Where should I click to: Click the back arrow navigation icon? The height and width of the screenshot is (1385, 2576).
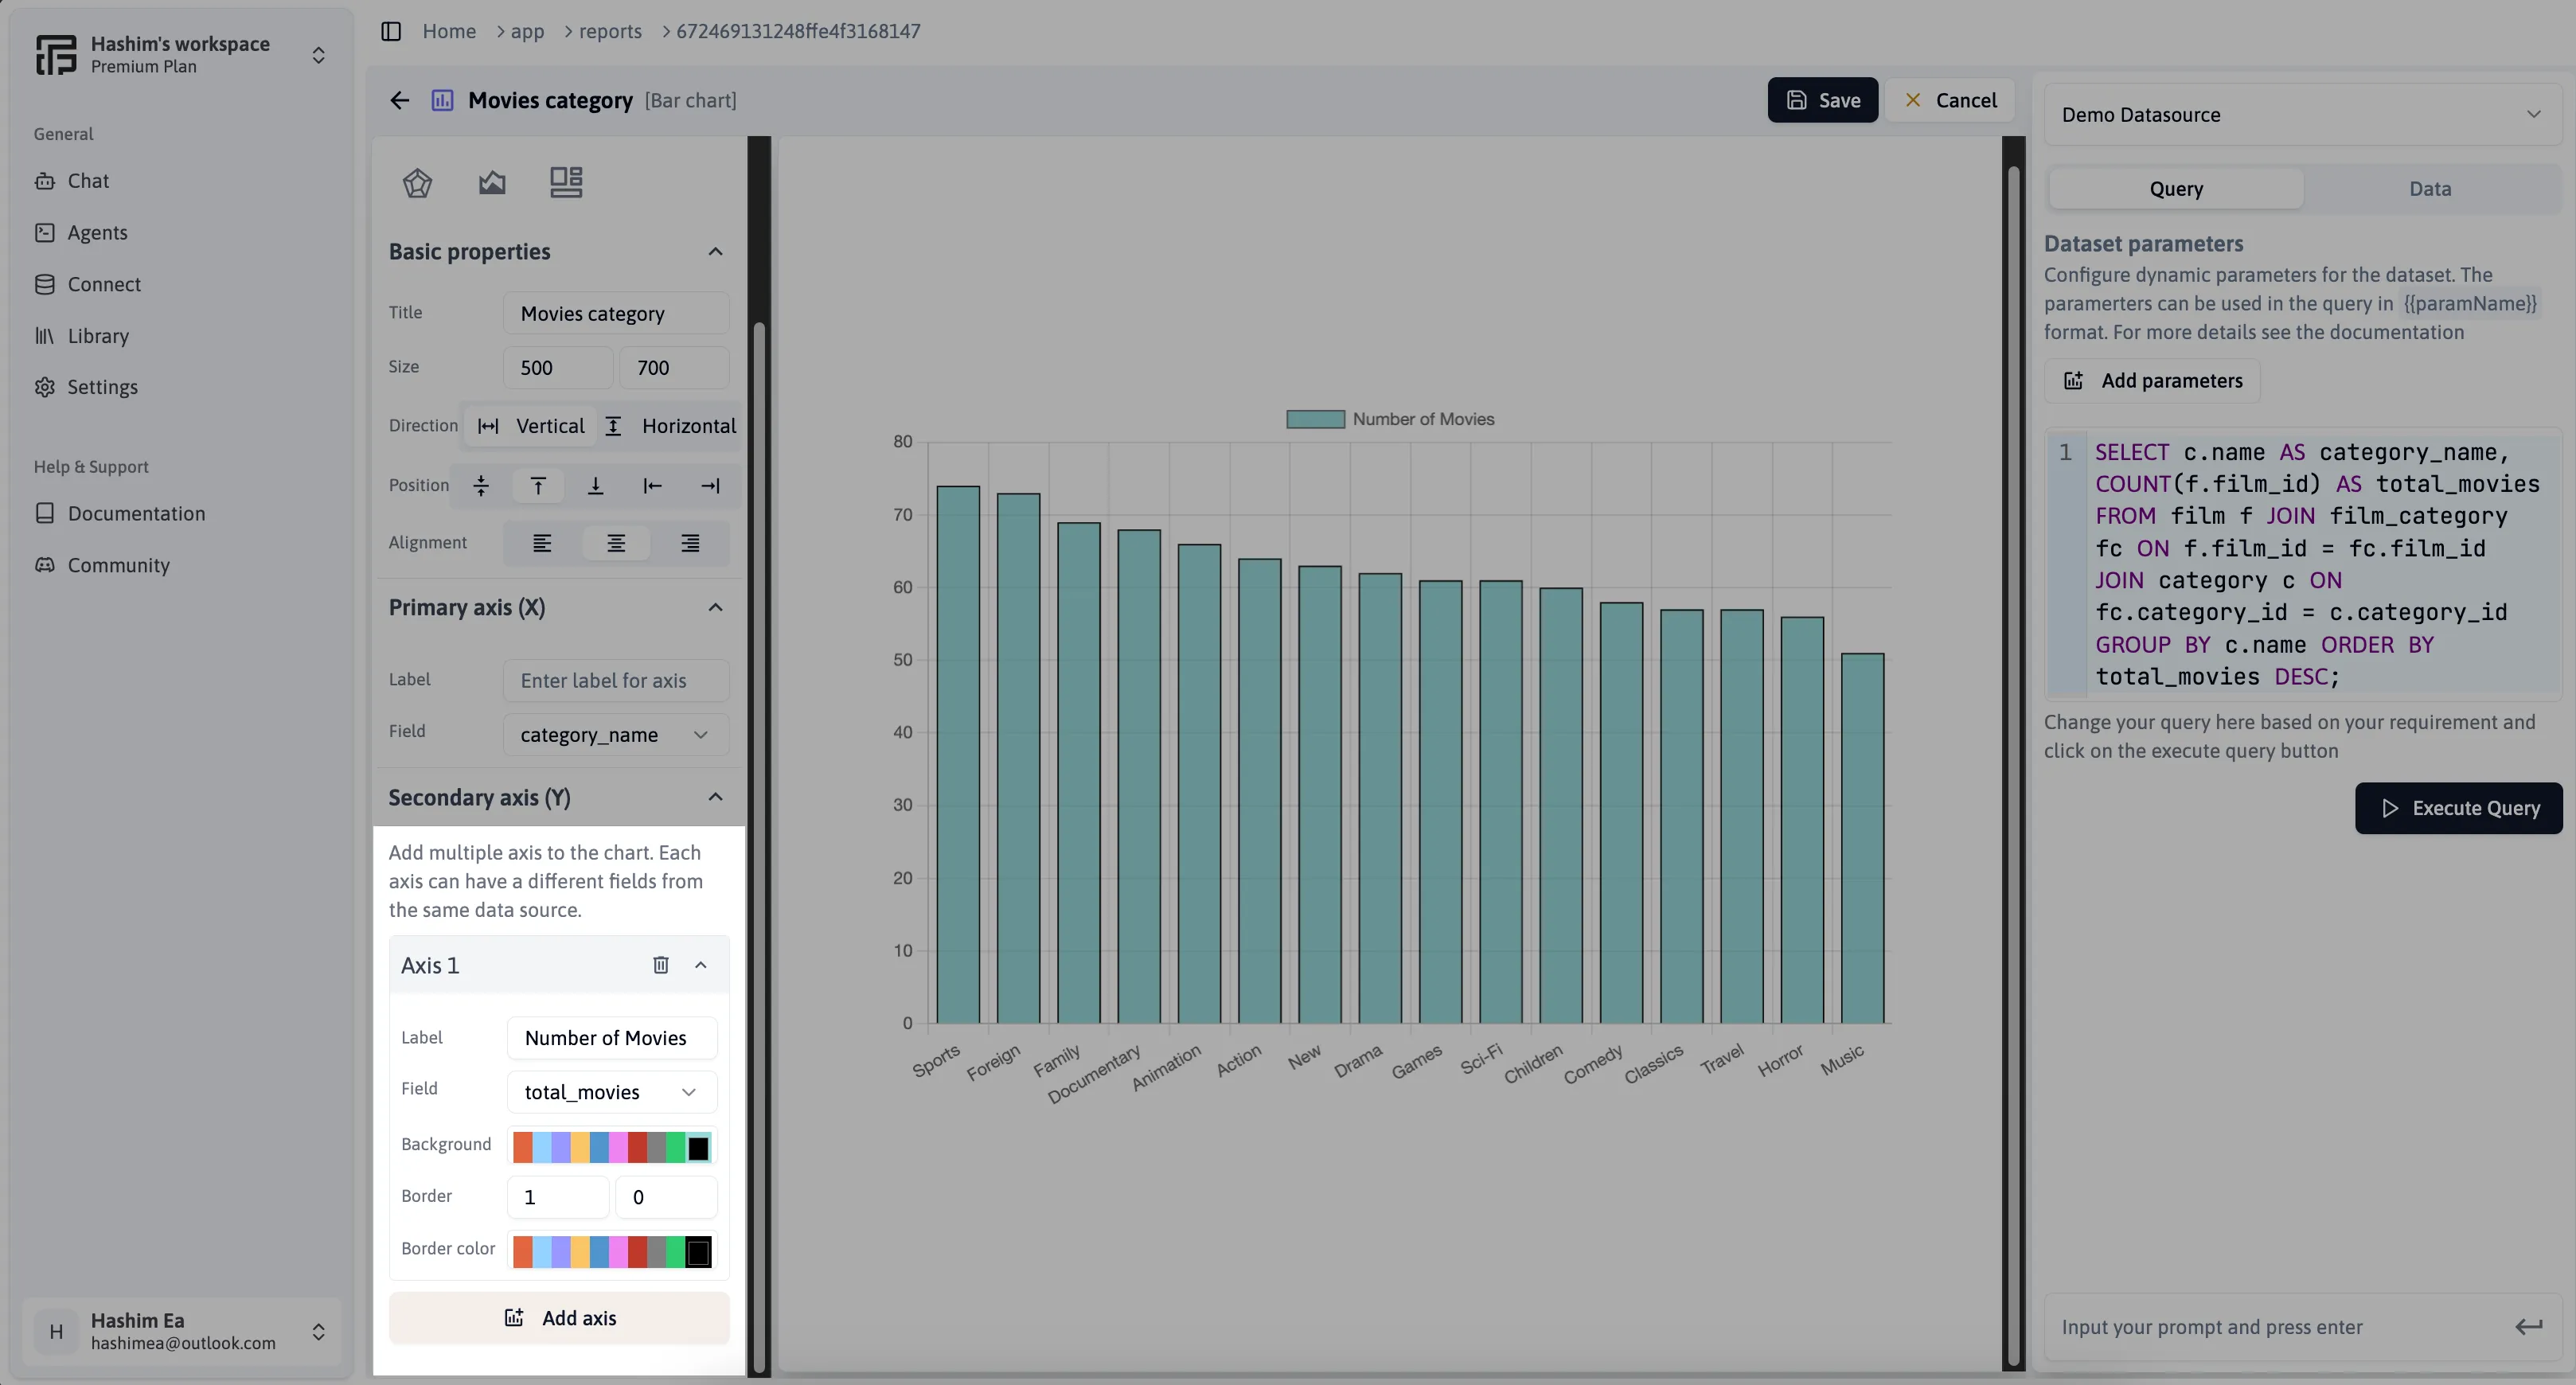tap(397, 99)
